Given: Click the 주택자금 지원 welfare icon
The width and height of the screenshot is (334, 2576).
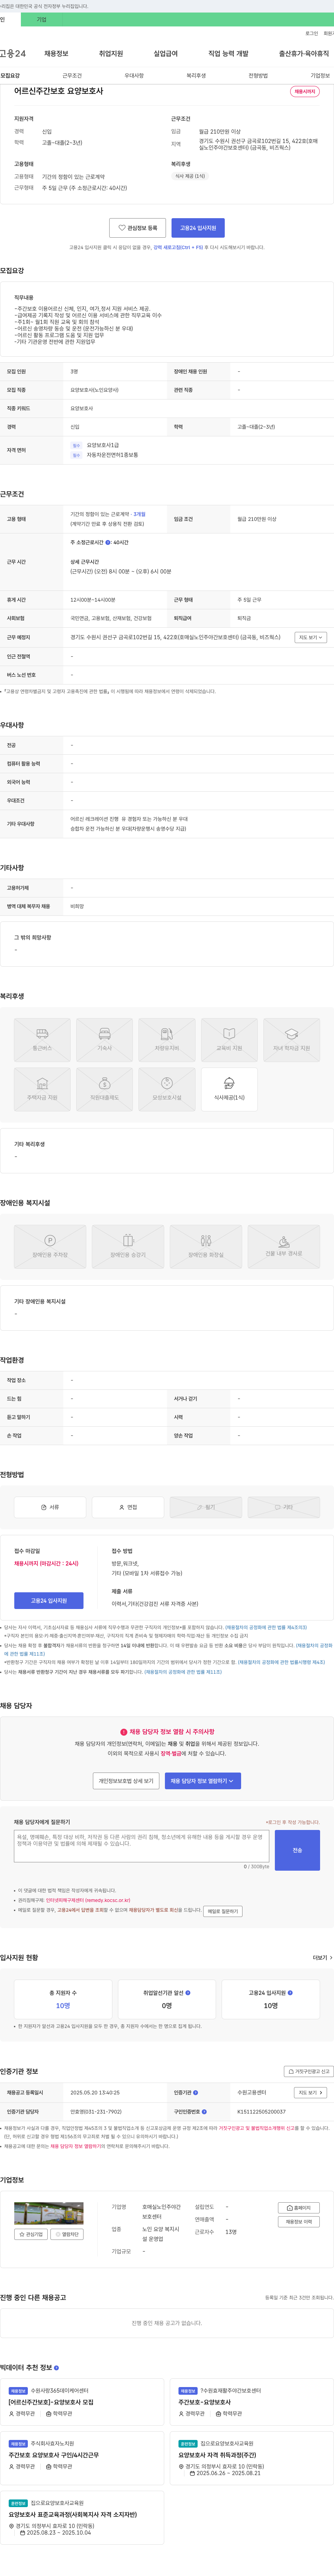Looking at the screenshot, I should click(42, 1089).
